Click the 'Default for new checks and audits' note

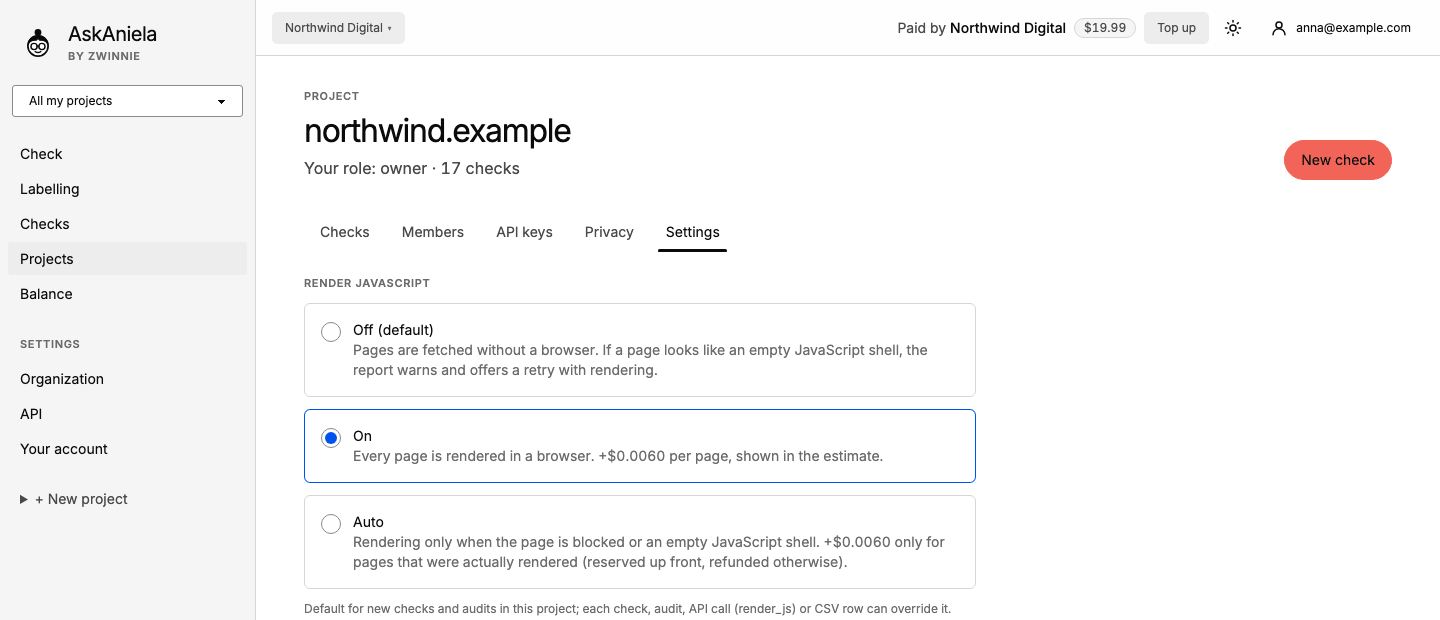(x=627, y=608)
